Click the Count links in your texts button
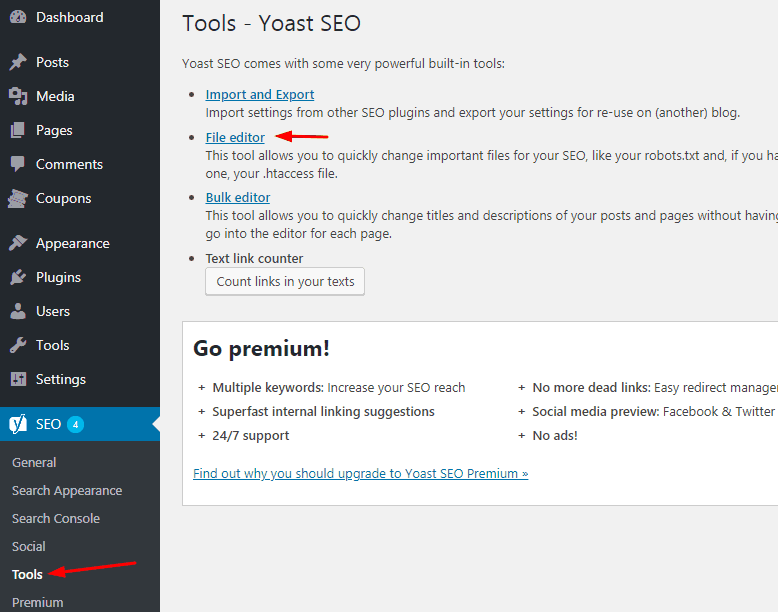778x612 pixels. (285, 281)
